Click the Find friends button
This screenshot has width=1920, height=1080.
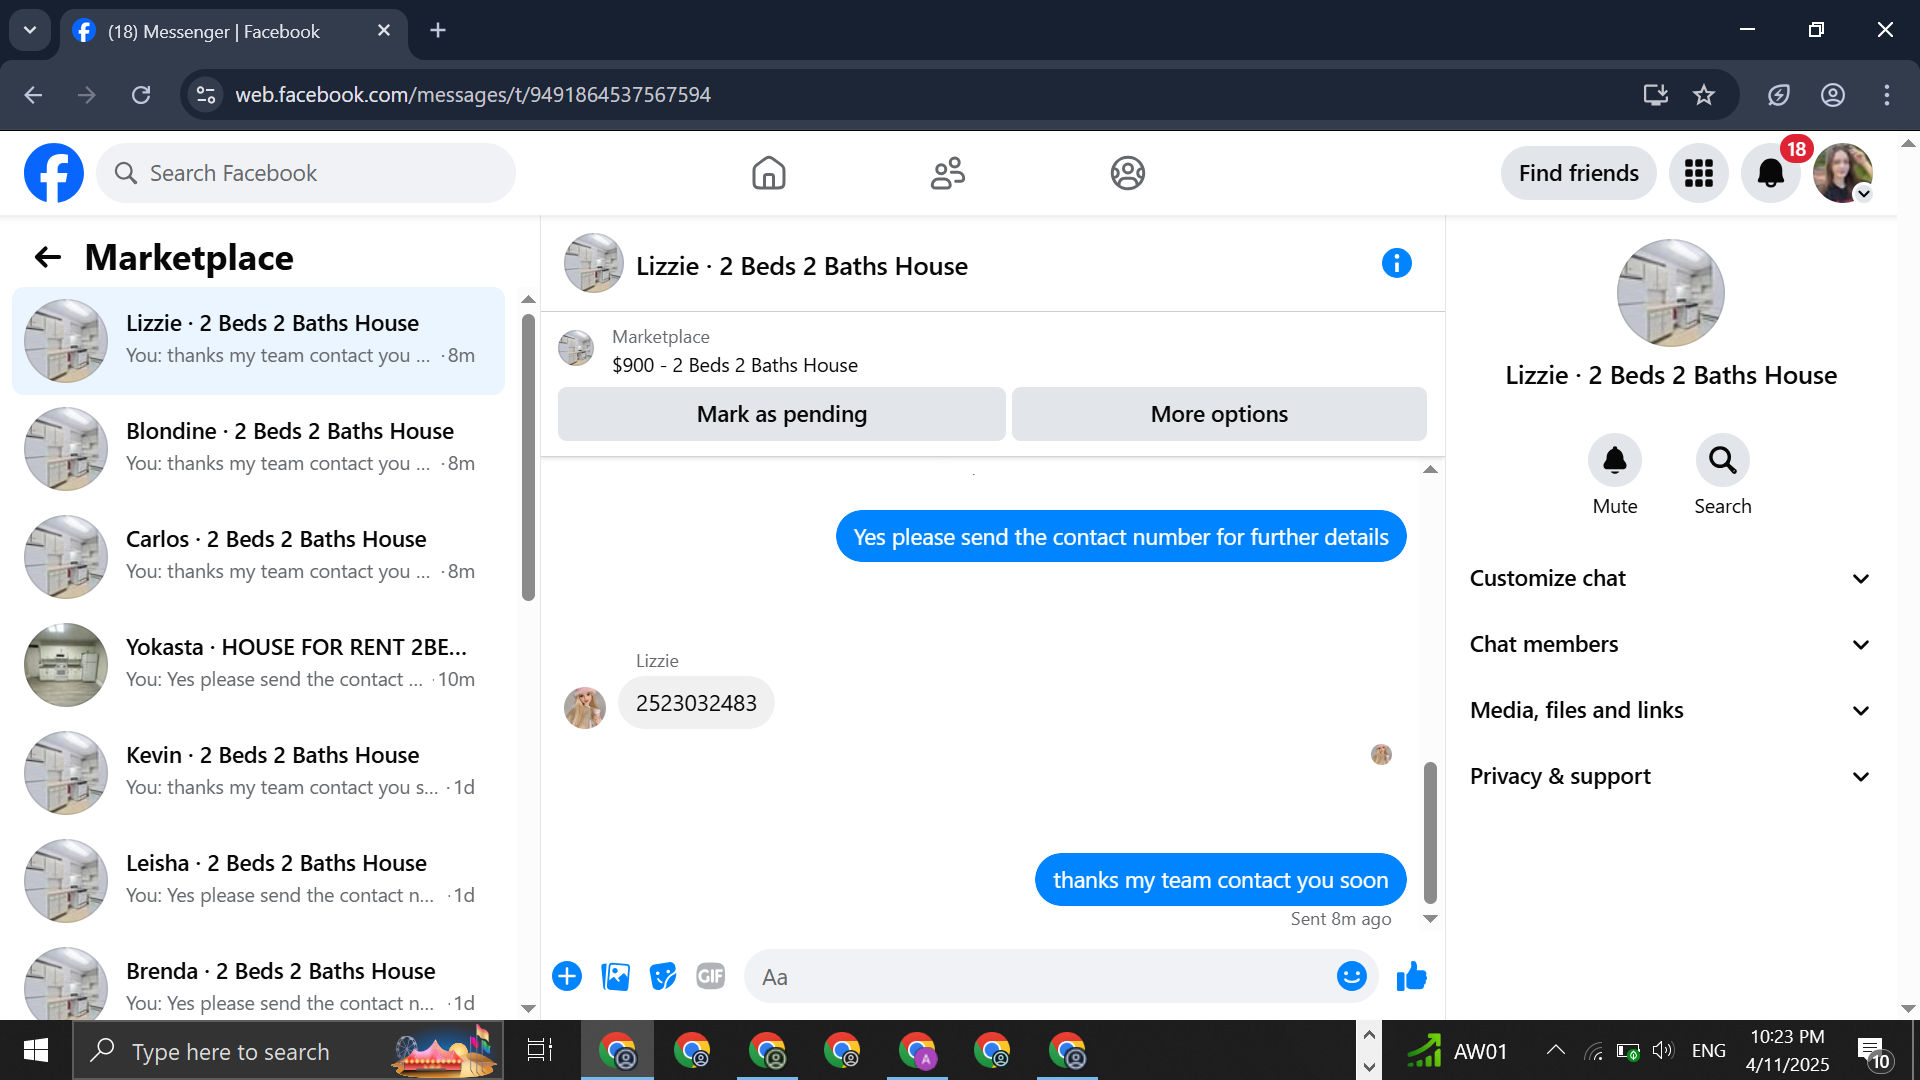(x=1578, y=173)
